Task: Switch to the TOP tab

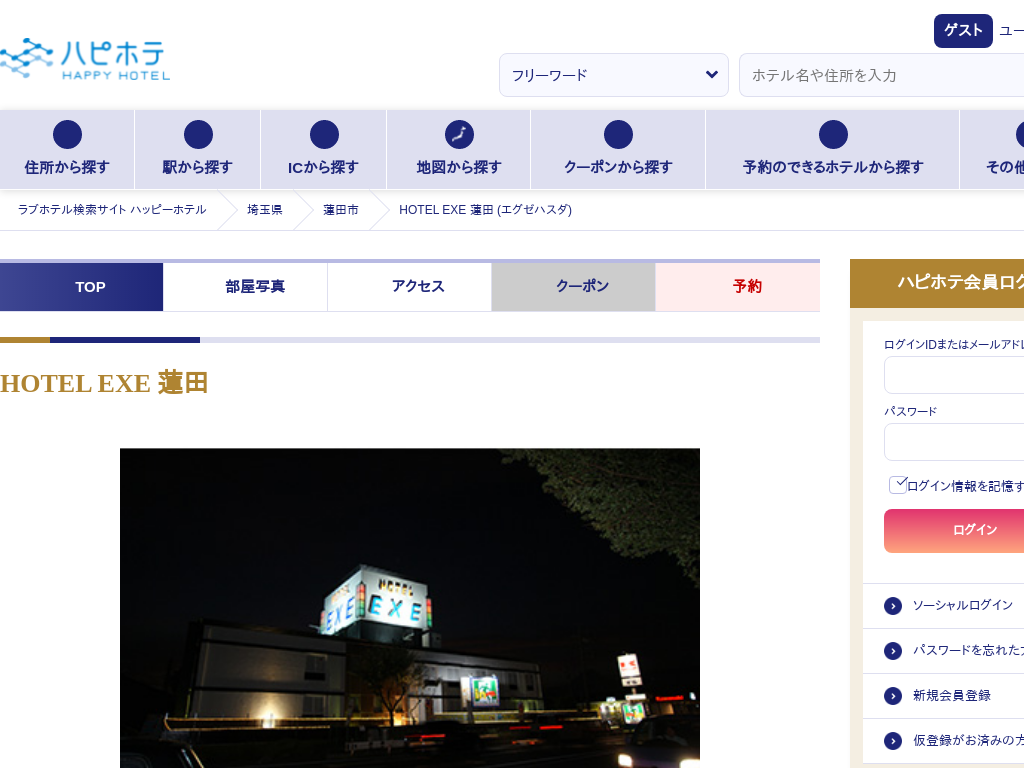Action: tap(82, 287)
